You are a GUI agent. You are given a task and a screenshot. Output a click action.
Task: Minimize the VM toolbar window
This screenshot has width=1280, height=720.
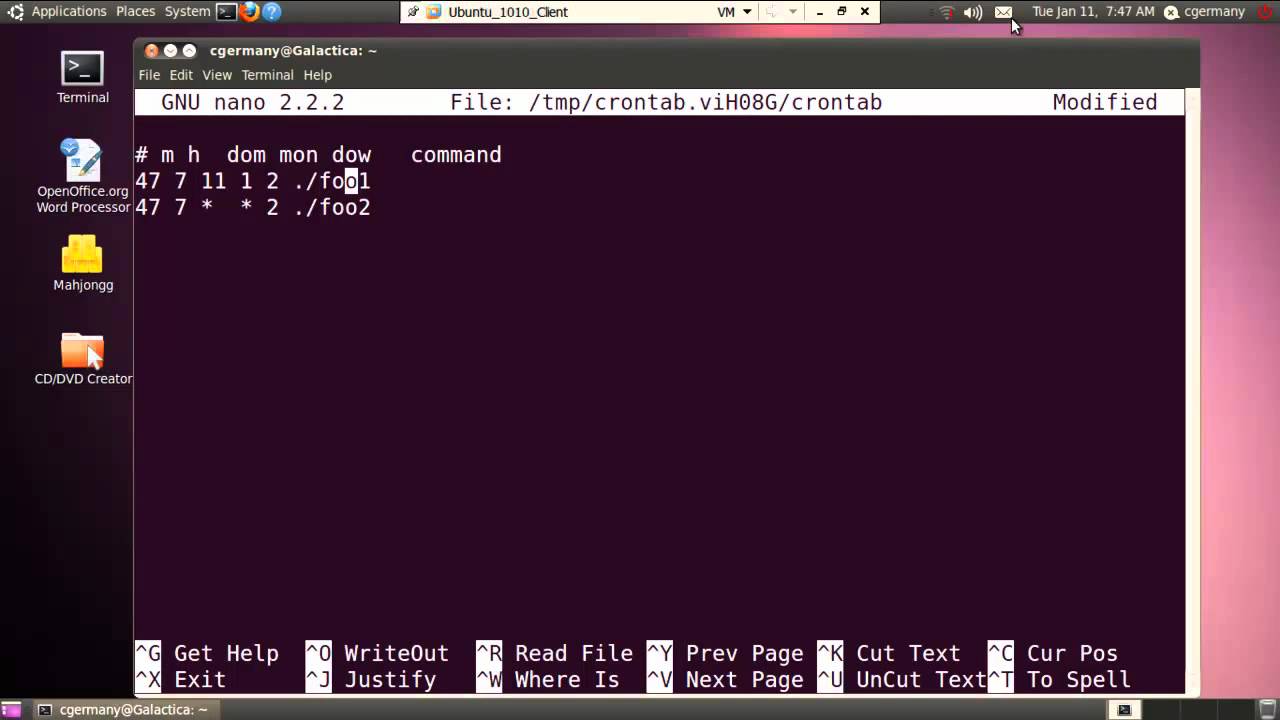point(819,12)
